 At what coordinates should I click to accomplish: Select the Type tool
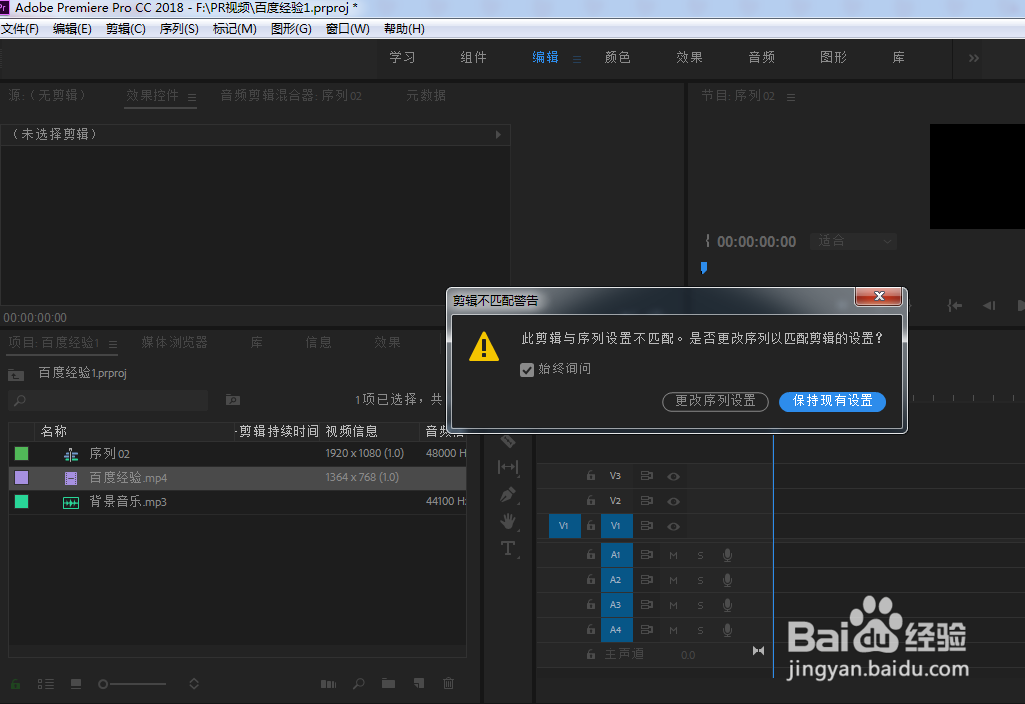pyautogui.click(x=508, y=548)
